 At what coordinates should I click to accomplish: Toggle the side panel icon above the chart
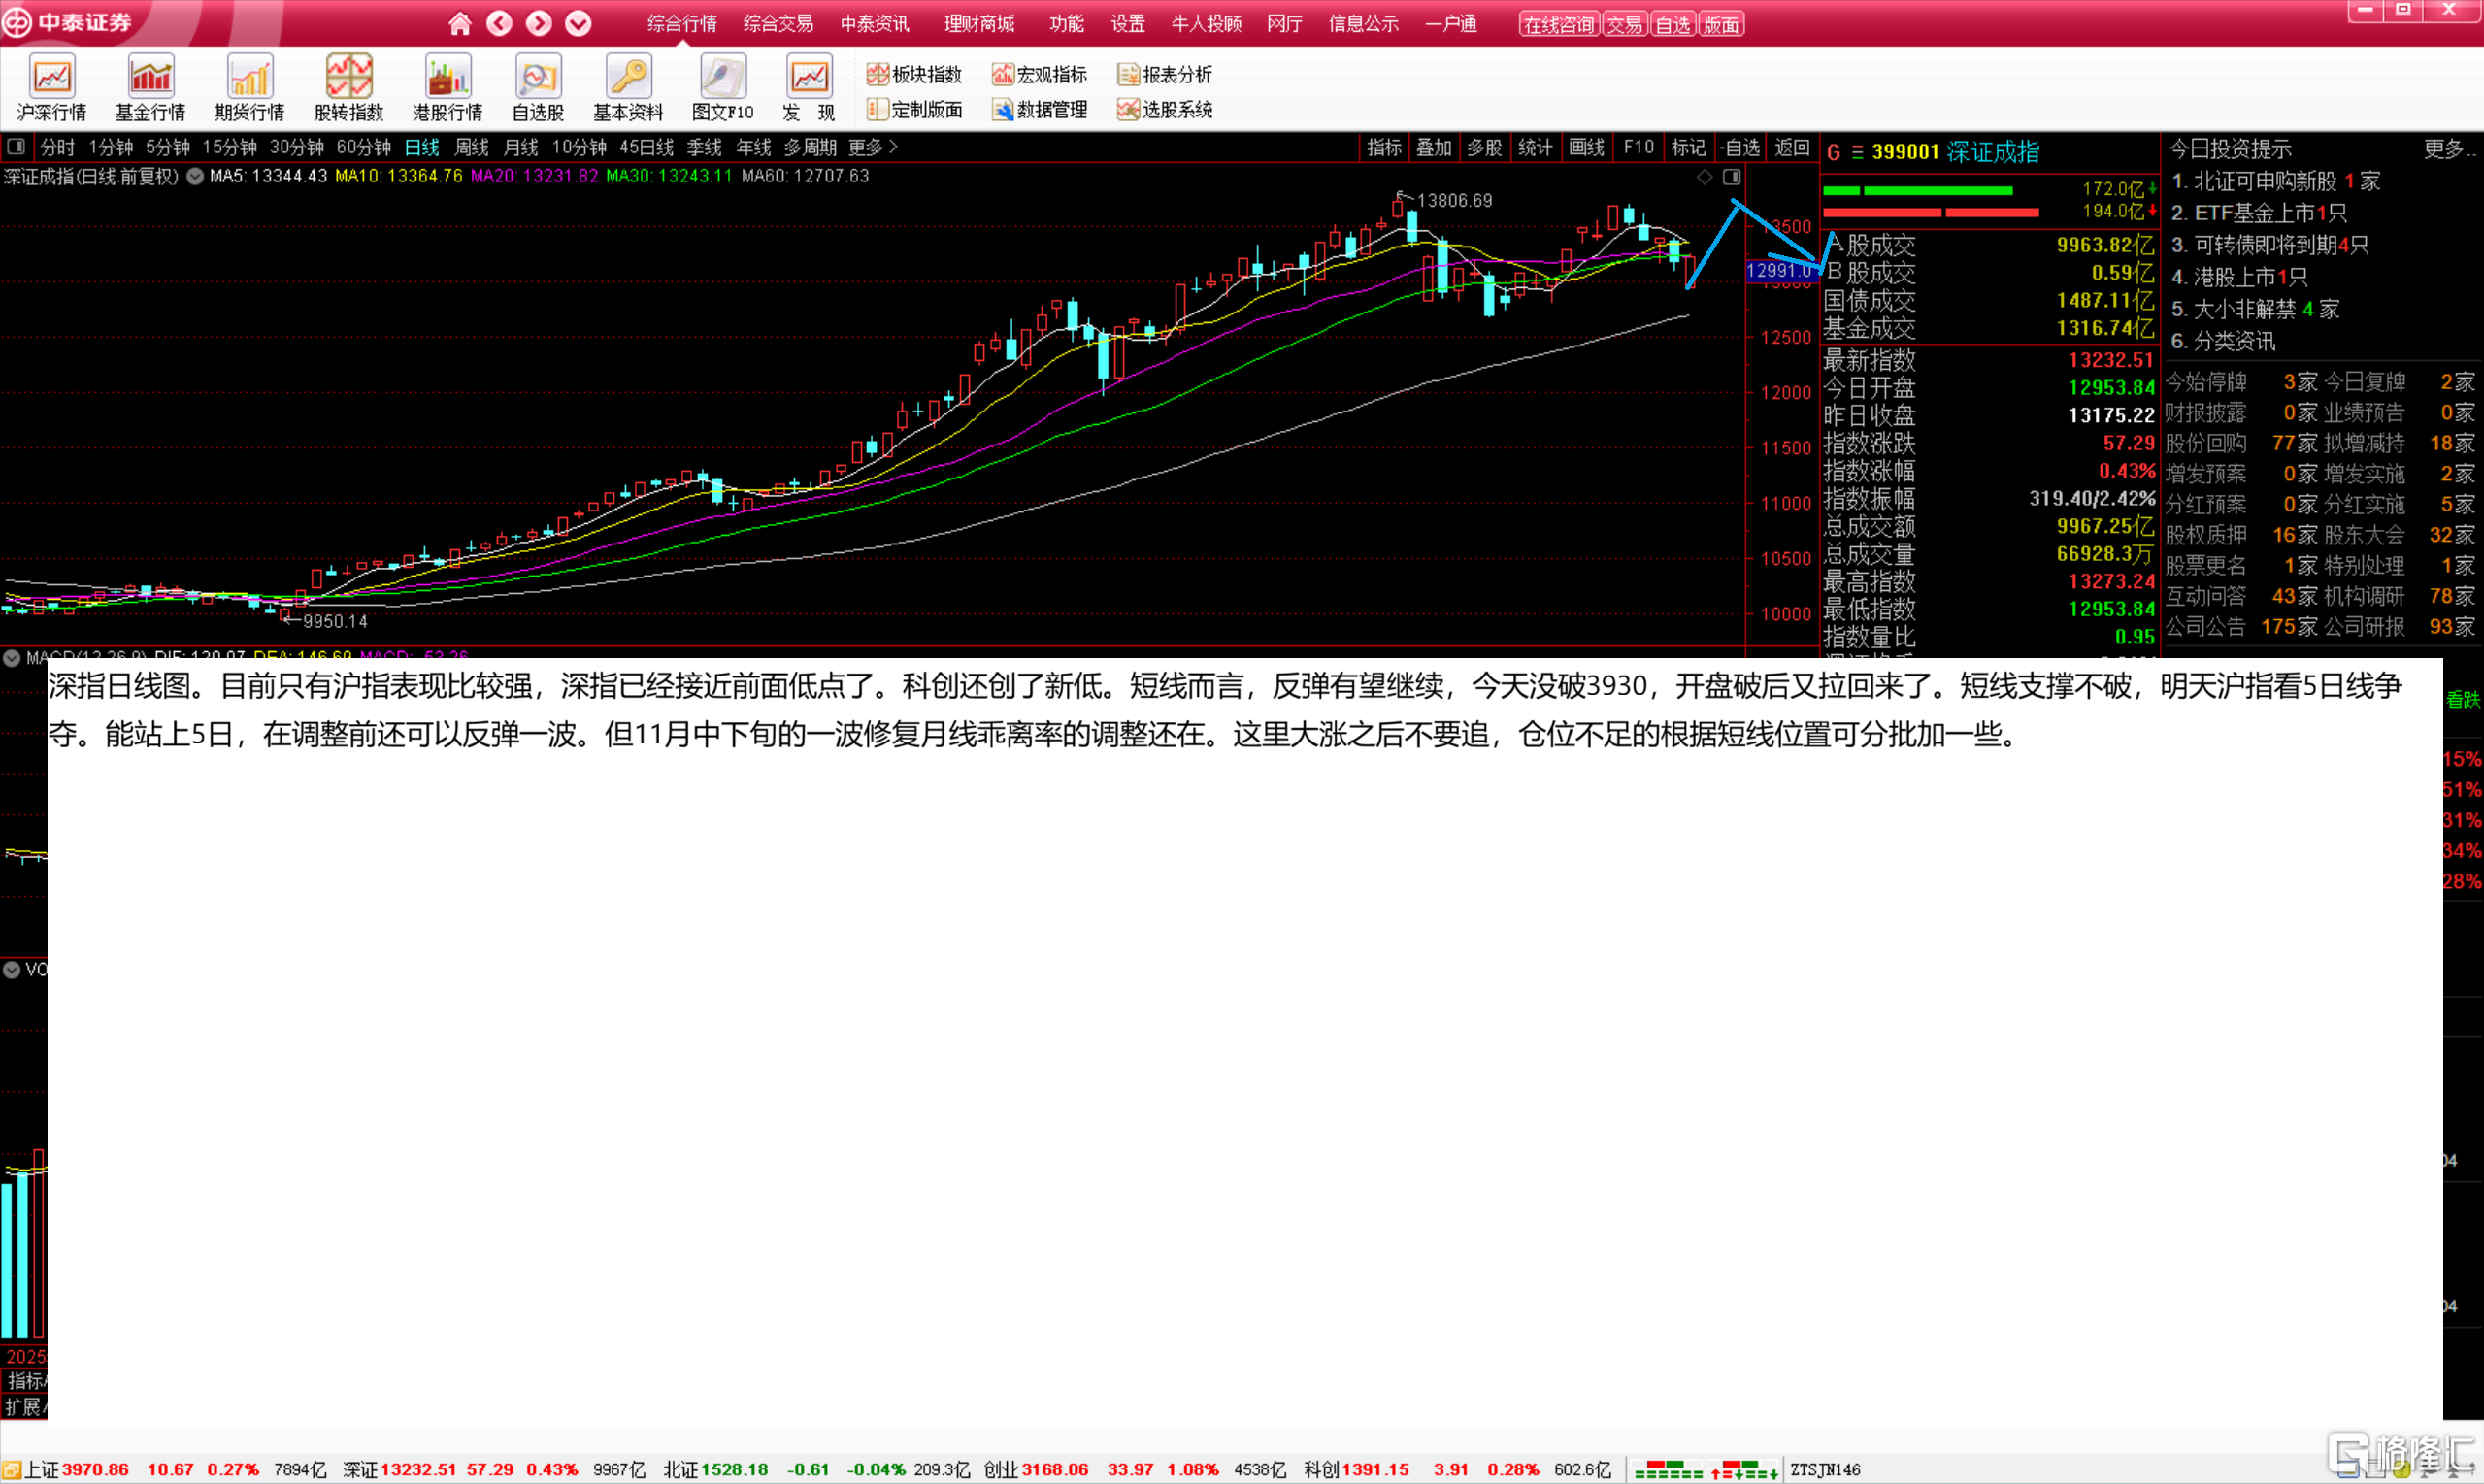coord(1732,177)
